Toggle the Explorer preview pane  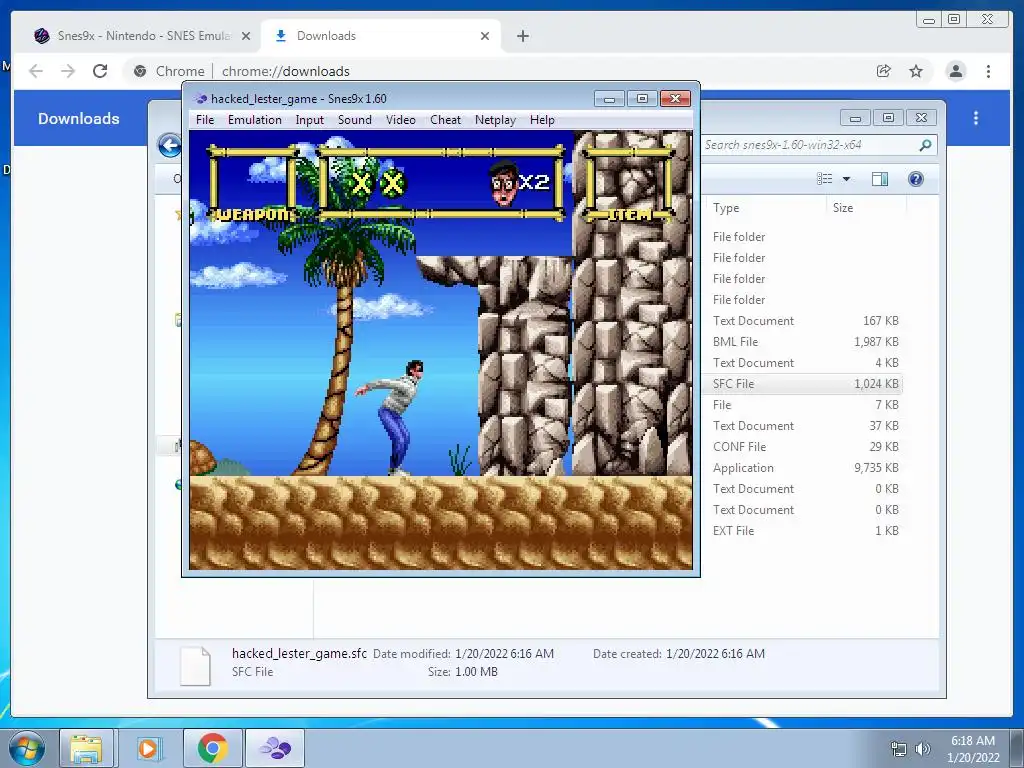pos(880,179)
